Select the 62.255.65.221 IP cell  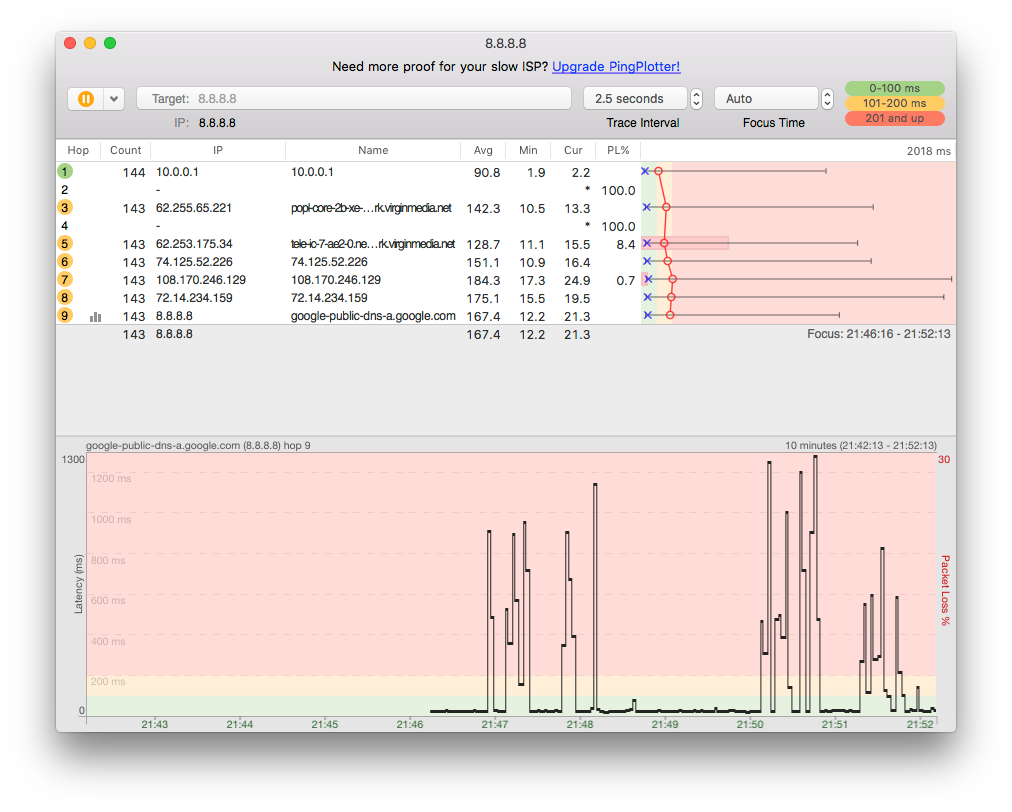[x=194, y=208]
